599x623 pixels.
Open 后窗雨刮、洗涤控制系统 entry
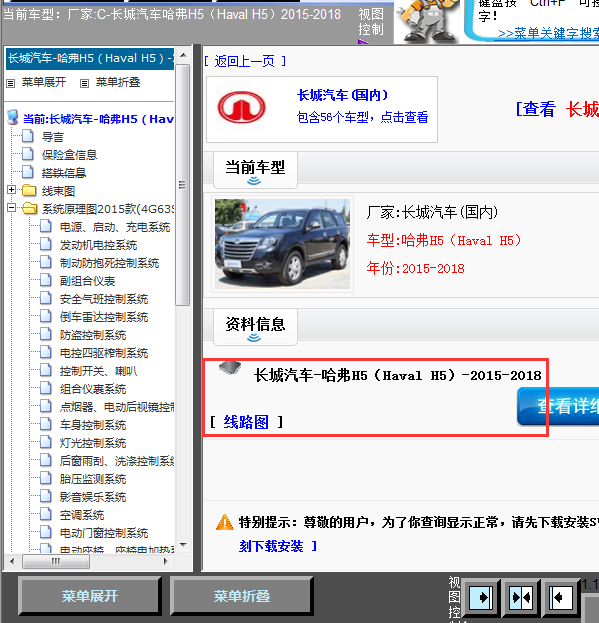[117, 461]
